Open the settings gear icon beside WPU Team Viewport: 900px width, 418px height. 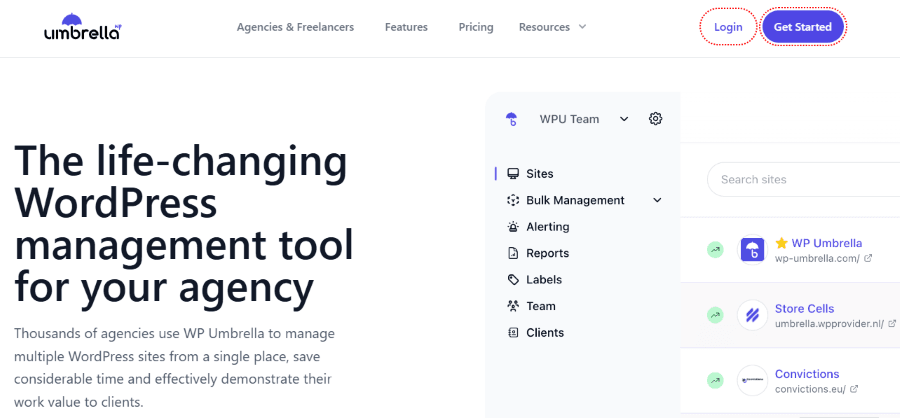[x=655, y=119]
